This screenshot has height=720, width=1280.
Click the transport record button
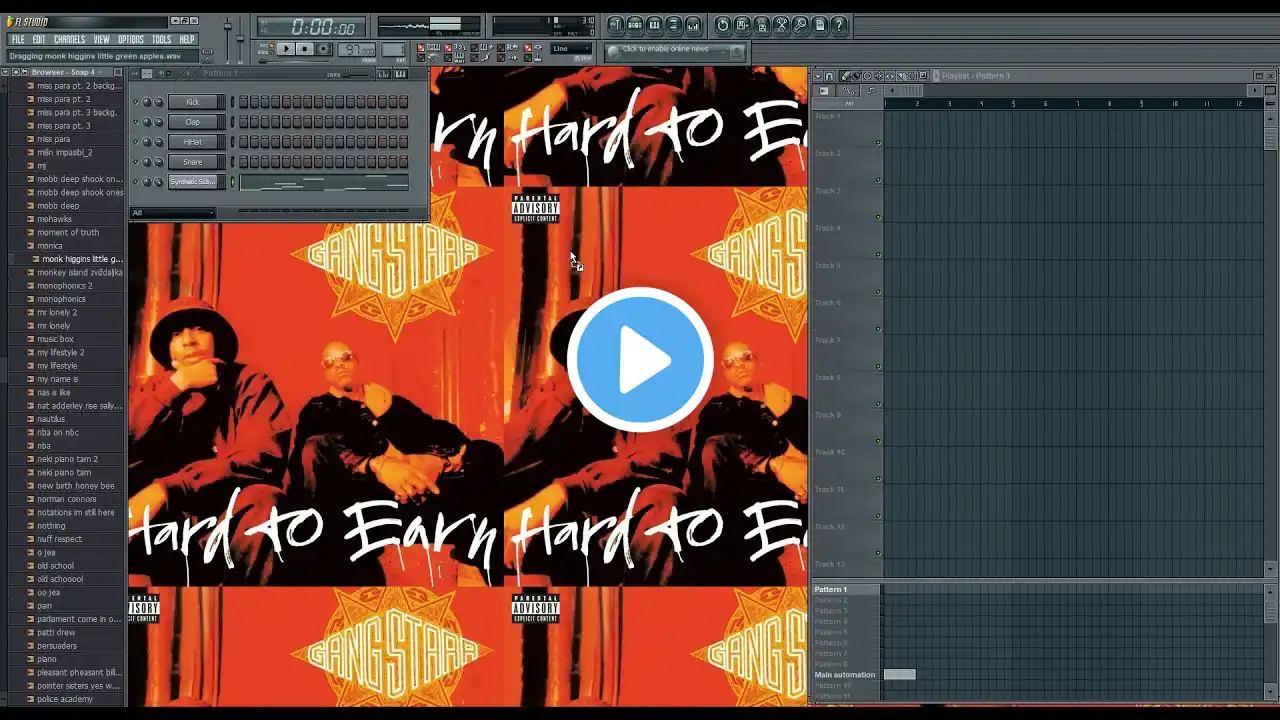coord(324,49)
